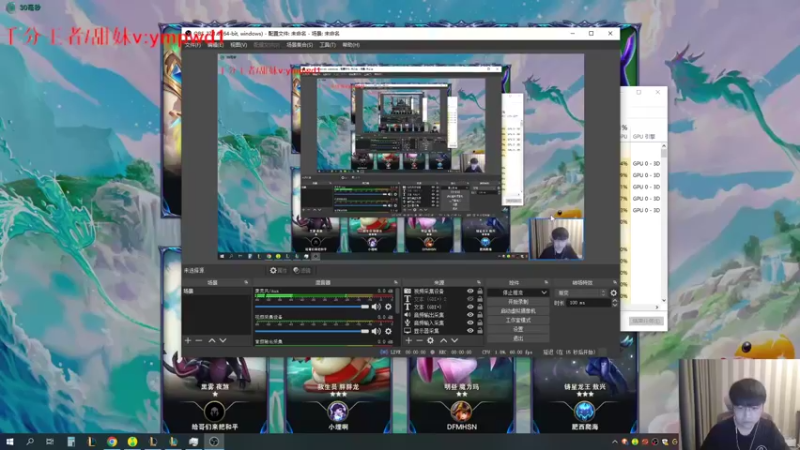This screenshot has height=450, width=800.
Task: Open Filters (滤镜) button above the docks
Action: 302,270
